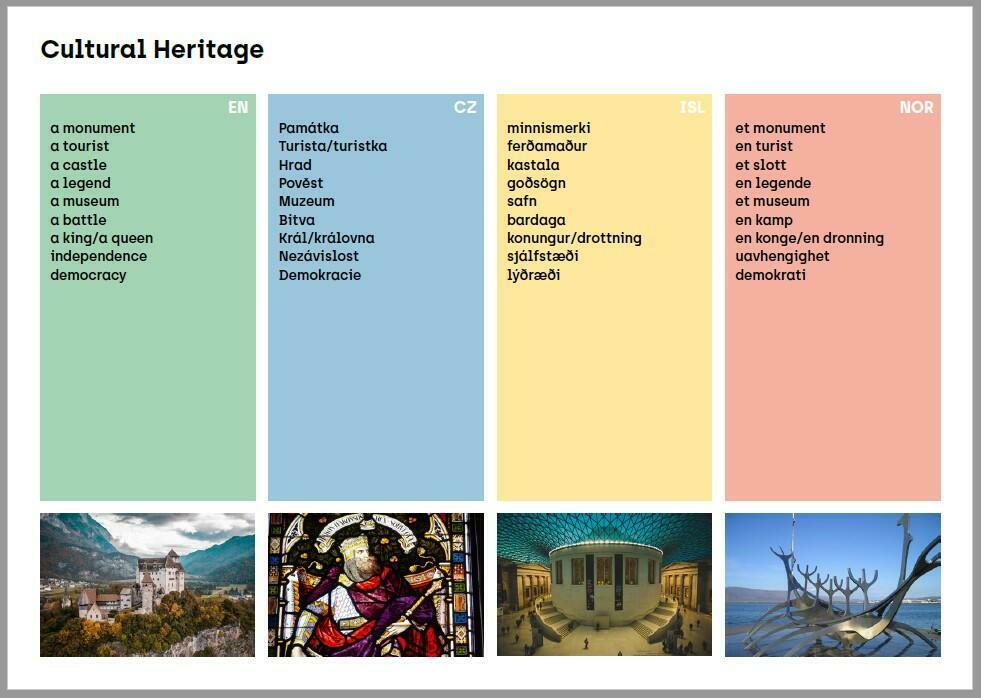Select the Czech word 'Hrad'
This screenshot has width=981, height=698.
point(295,165)
